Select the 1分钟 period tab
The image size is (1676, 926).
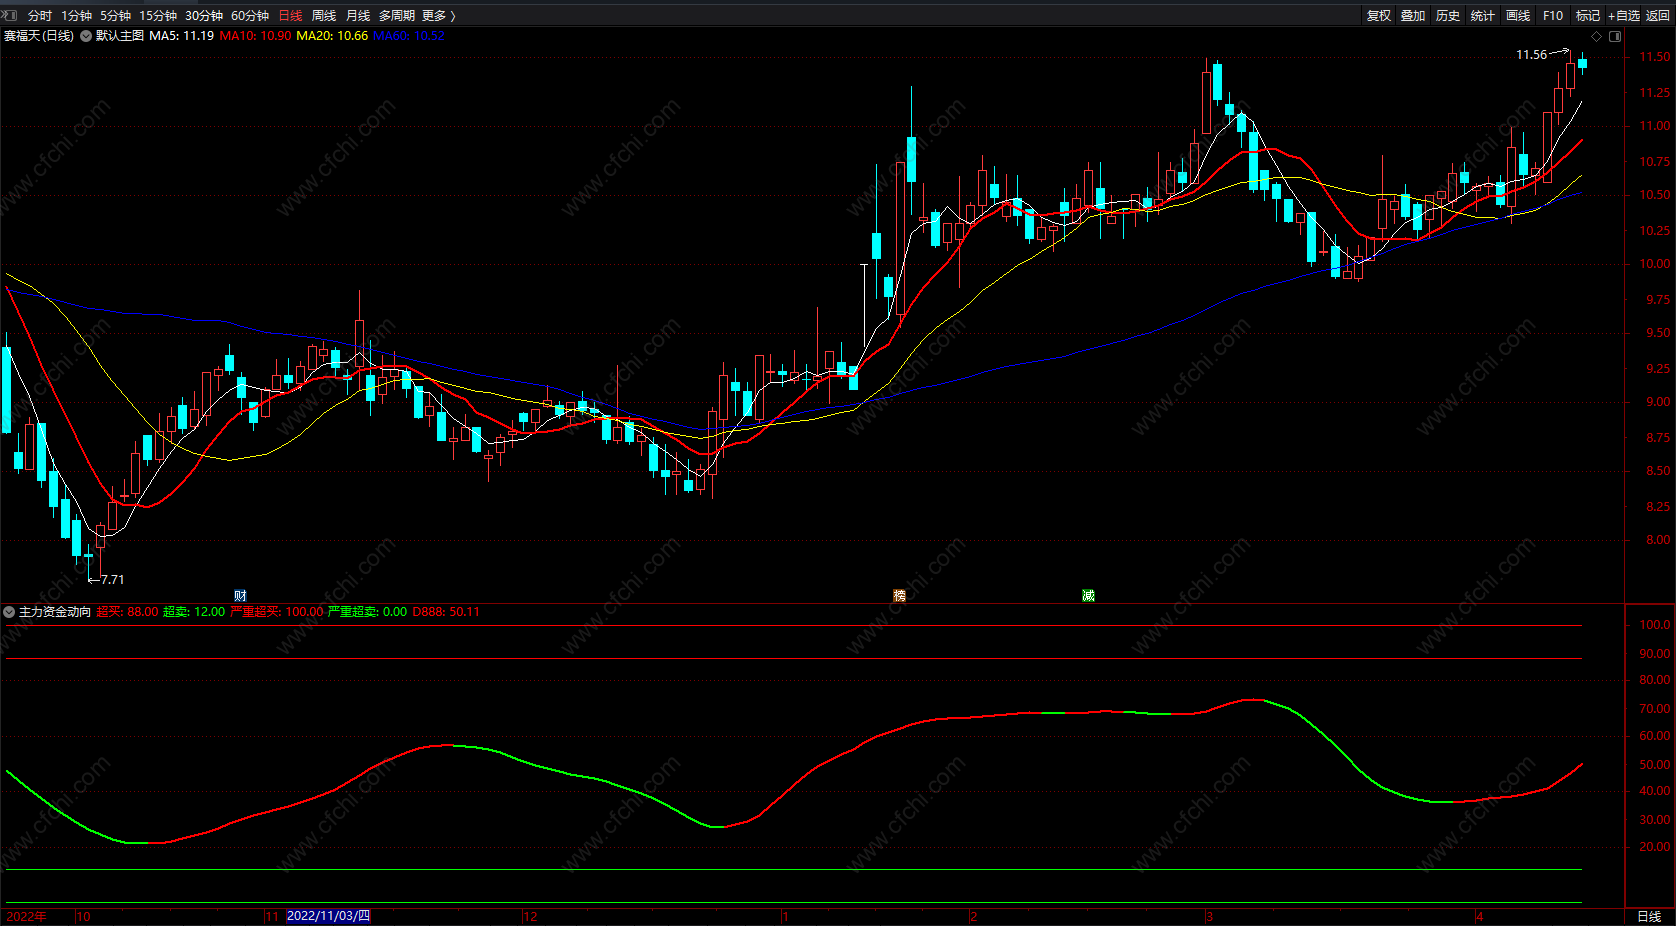coord(76,16)
